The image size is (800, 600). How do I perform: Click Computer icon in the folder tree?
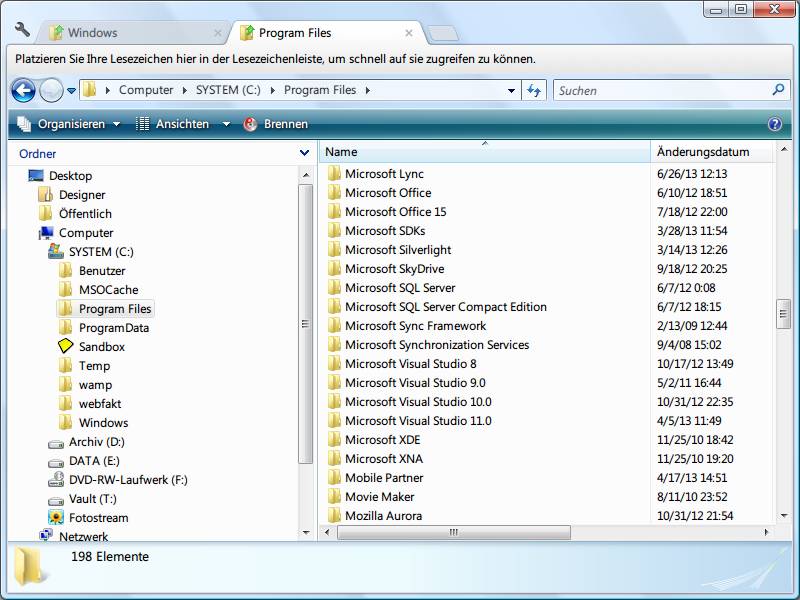(46, 233)
